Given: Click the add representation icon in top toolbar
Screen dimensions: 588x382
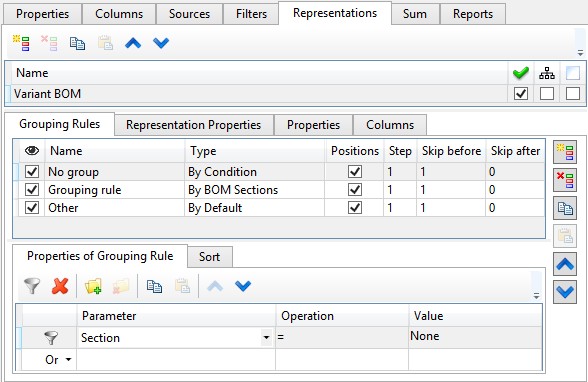Looking at the screenshot, I should point(21,43).
